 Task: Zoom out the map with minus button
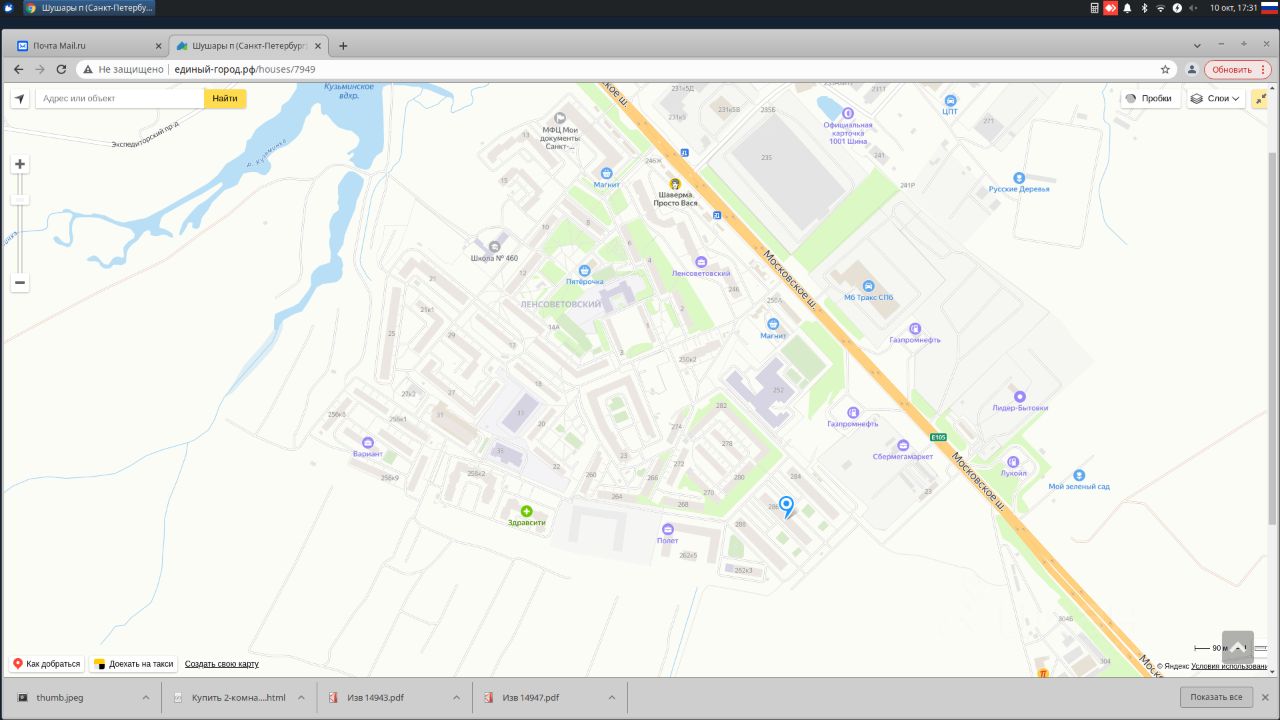click(20, 283)
